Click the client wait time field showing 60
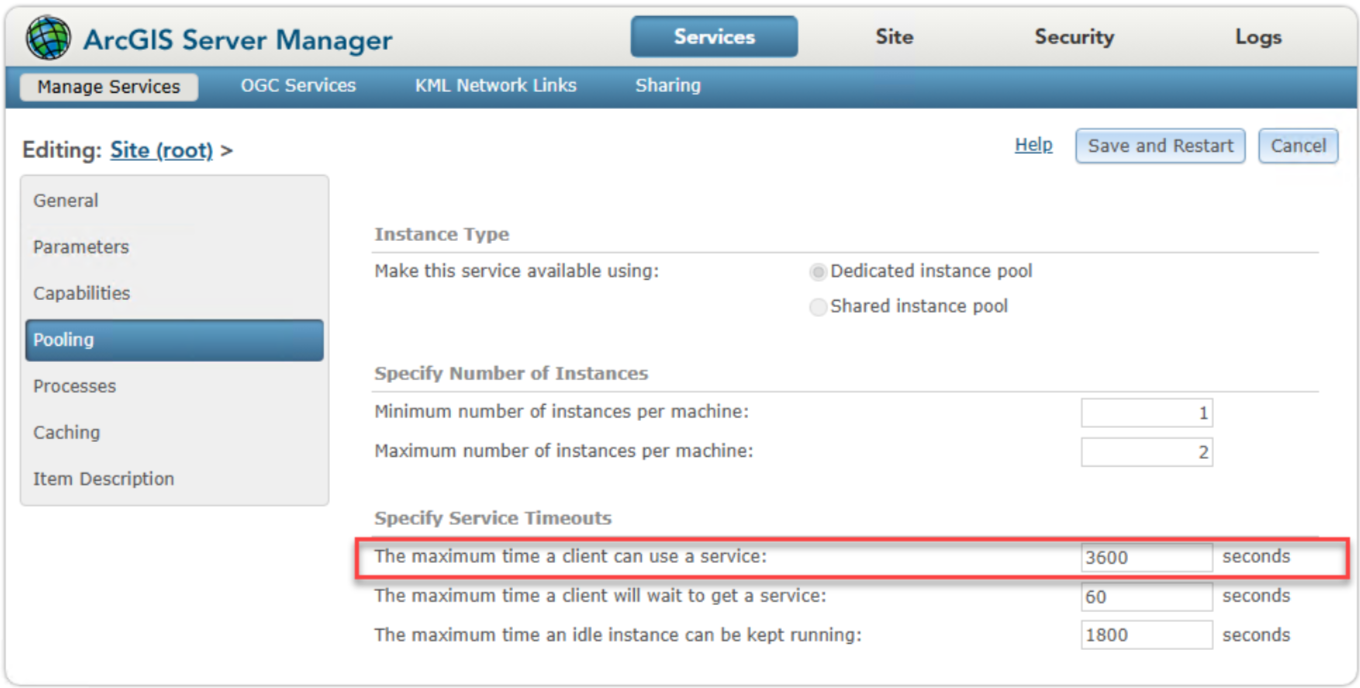Image resolution: width=1360 pixels, height=688 pixels. [1146, 597]
